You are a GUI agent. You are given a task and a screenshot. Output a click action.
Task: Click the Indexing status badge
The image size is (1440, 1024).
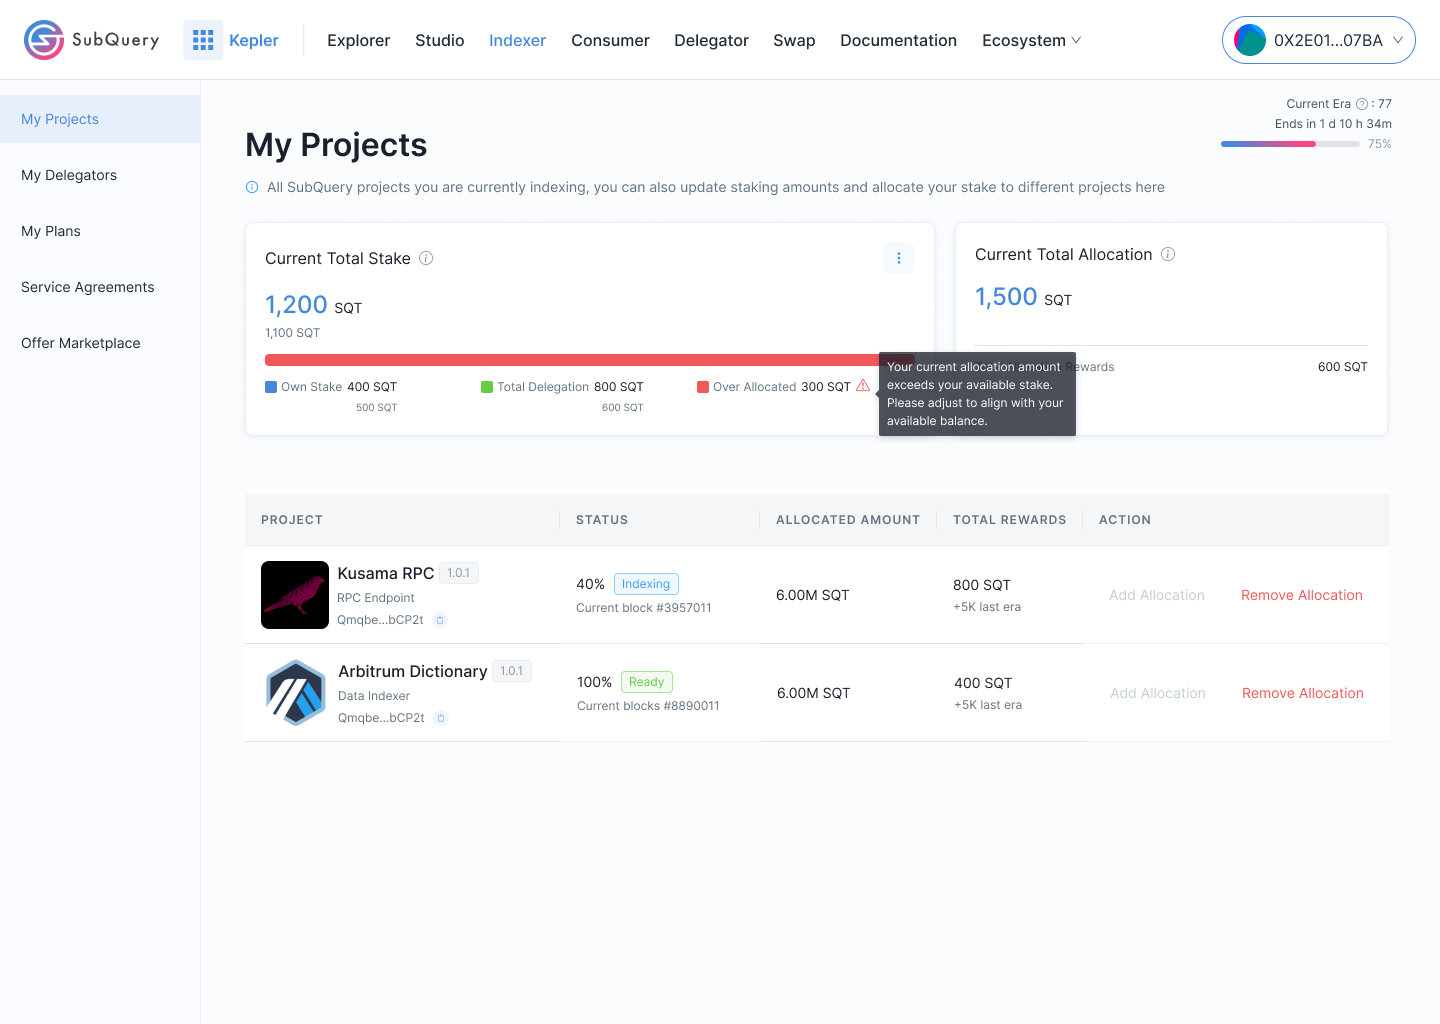(646, 584)
